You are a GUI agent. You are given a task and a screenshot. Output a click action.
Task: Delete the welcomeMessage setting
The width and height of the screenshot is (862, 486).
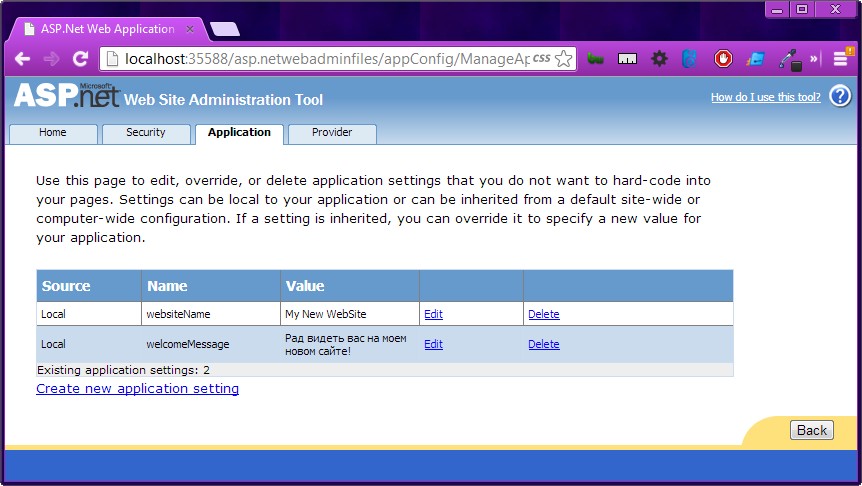(x=544, y=344)
